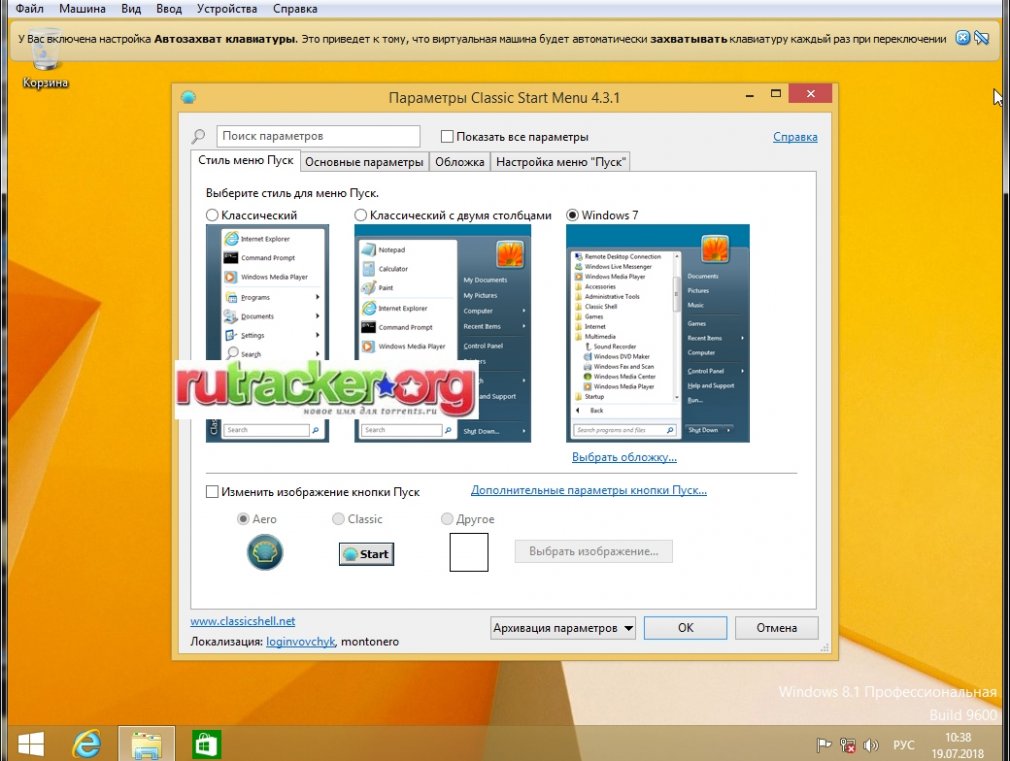This screenshot has height=761, width=1010.
Task: Click the РУС language indicator in the tray
Action: pyautogui.click(x=903, y=745)
